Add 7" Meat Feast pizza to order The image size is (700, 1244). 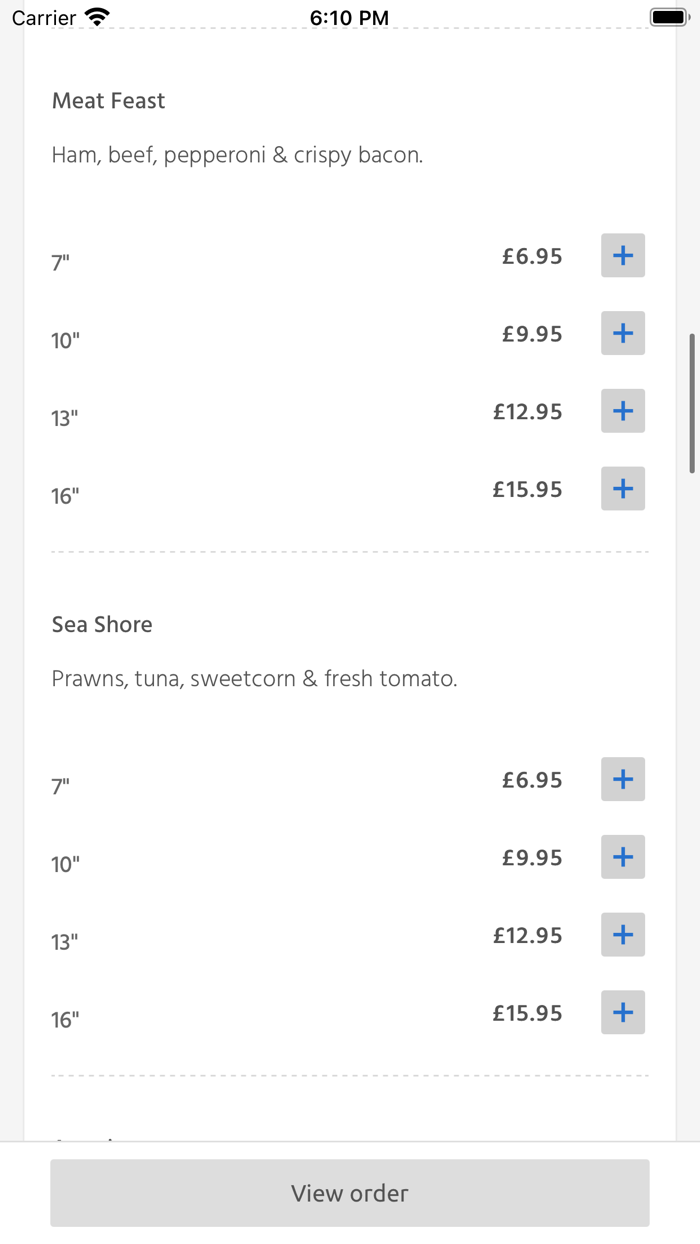[622, 256]
